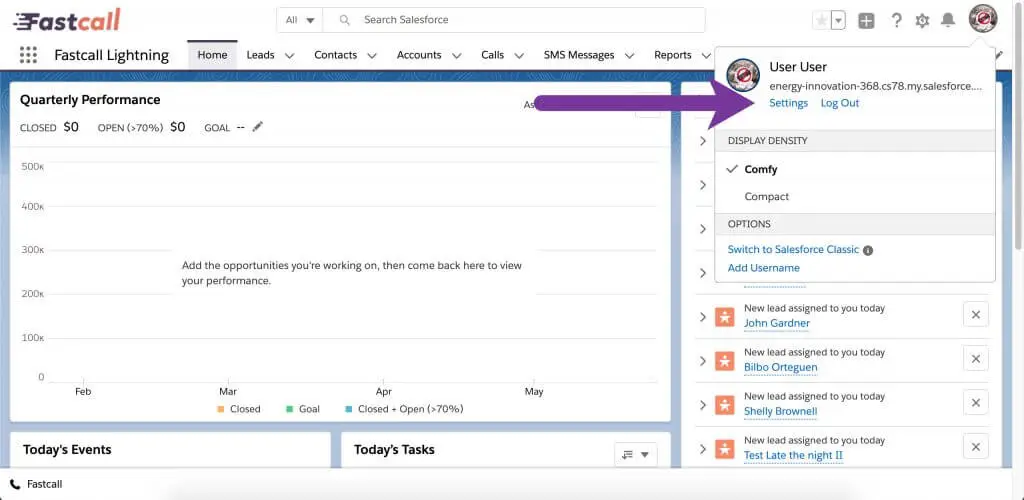This screenshot has width=1024, height=500.
Task: Open the Bilbo Orteguen lead link
Action: click(x=780, y=367)
